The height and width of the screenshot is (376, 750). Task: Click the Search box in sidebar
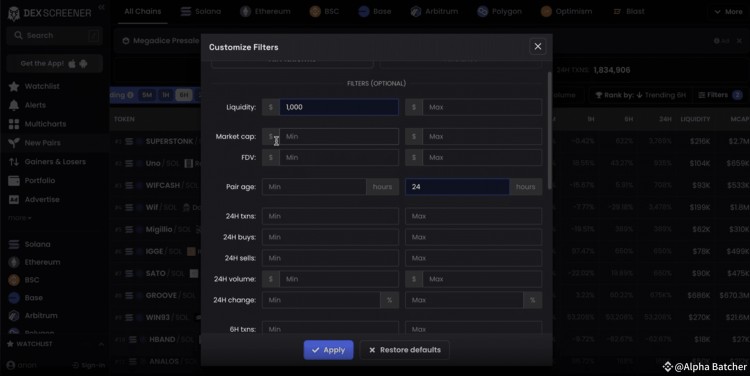coord(55,35)
